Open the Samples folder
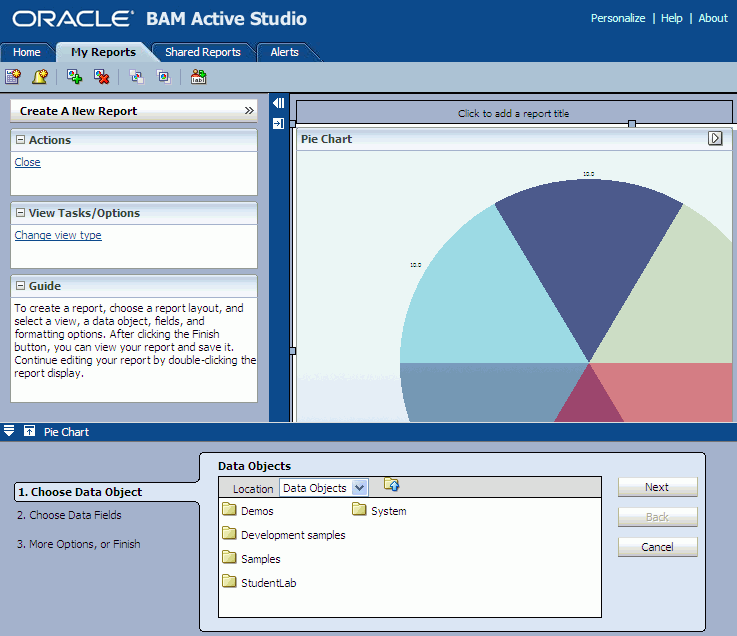This screenshot has width=737, height=636. click(x=251, y=558)
